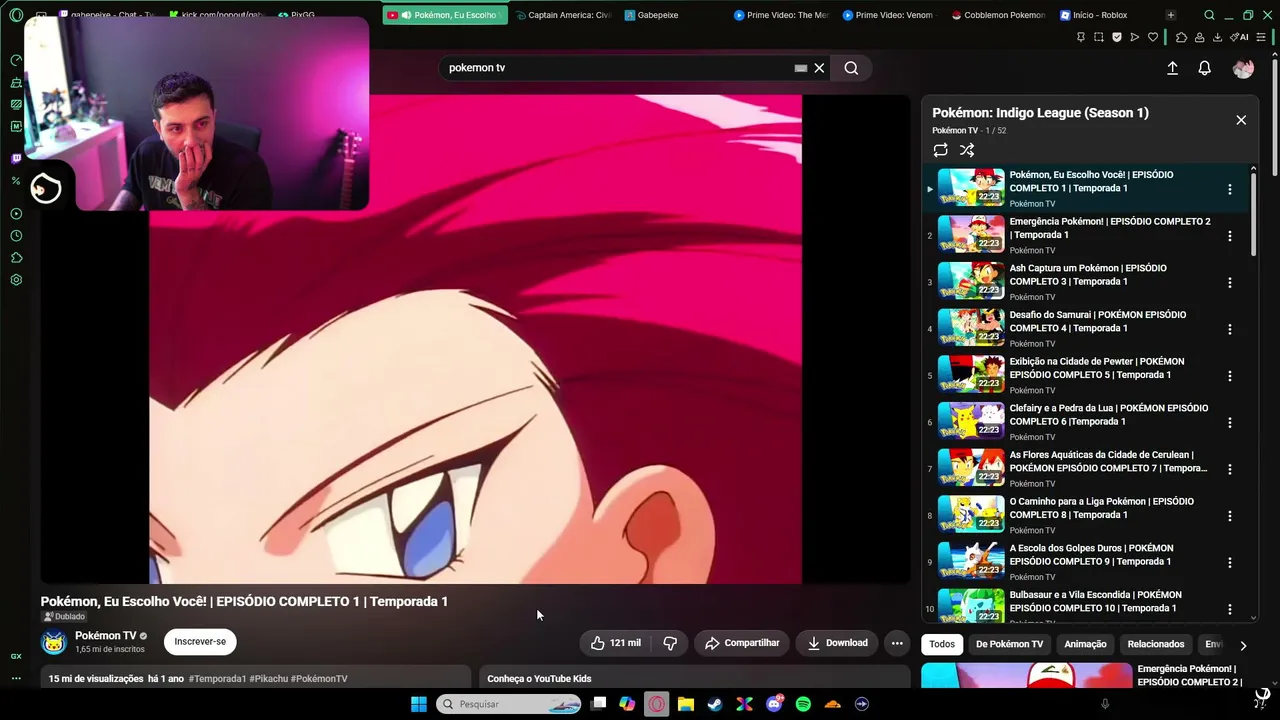Open YouTube notifications bell

(1205, 68)
